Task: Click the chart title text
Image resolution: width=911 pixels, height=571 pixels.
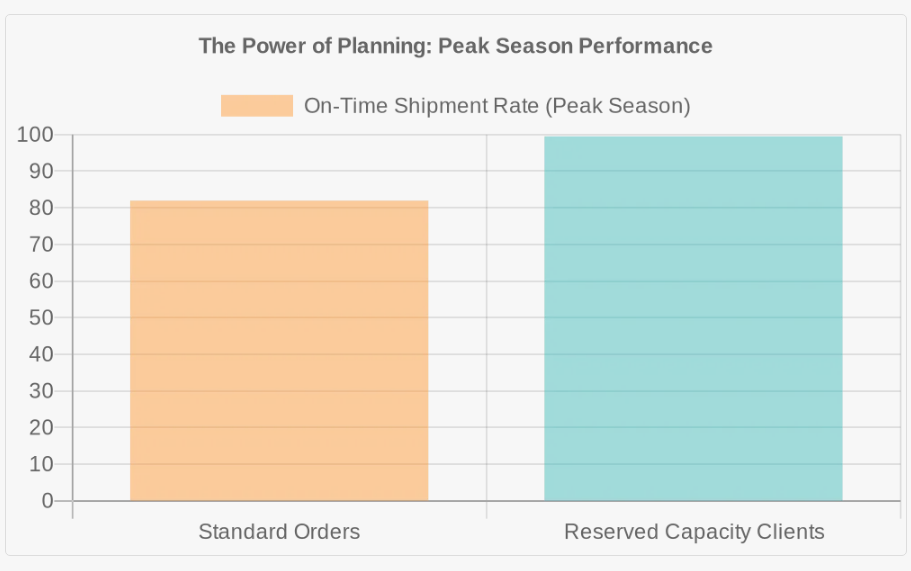Action: (455, 46)
